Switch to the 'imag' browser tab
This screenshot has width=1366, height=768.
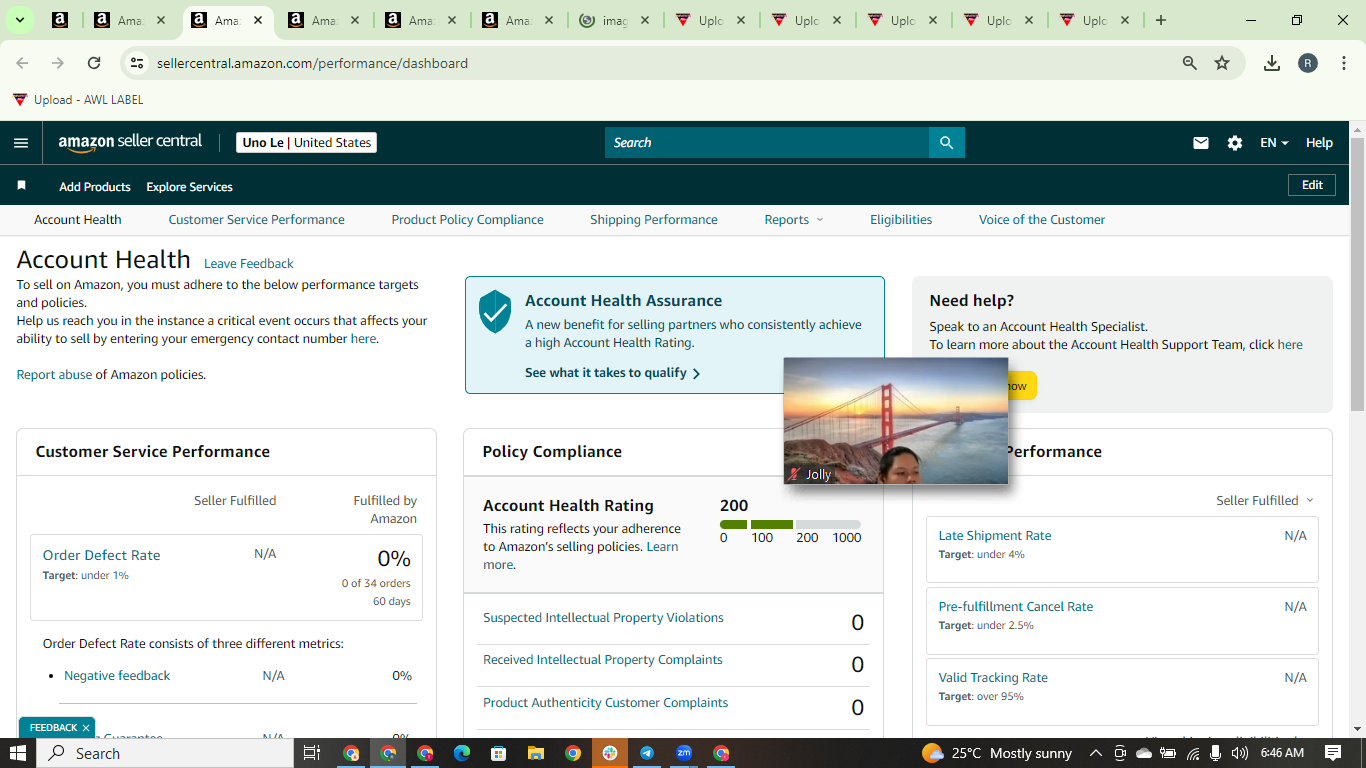pyautogui.click(x=613, y=20)
